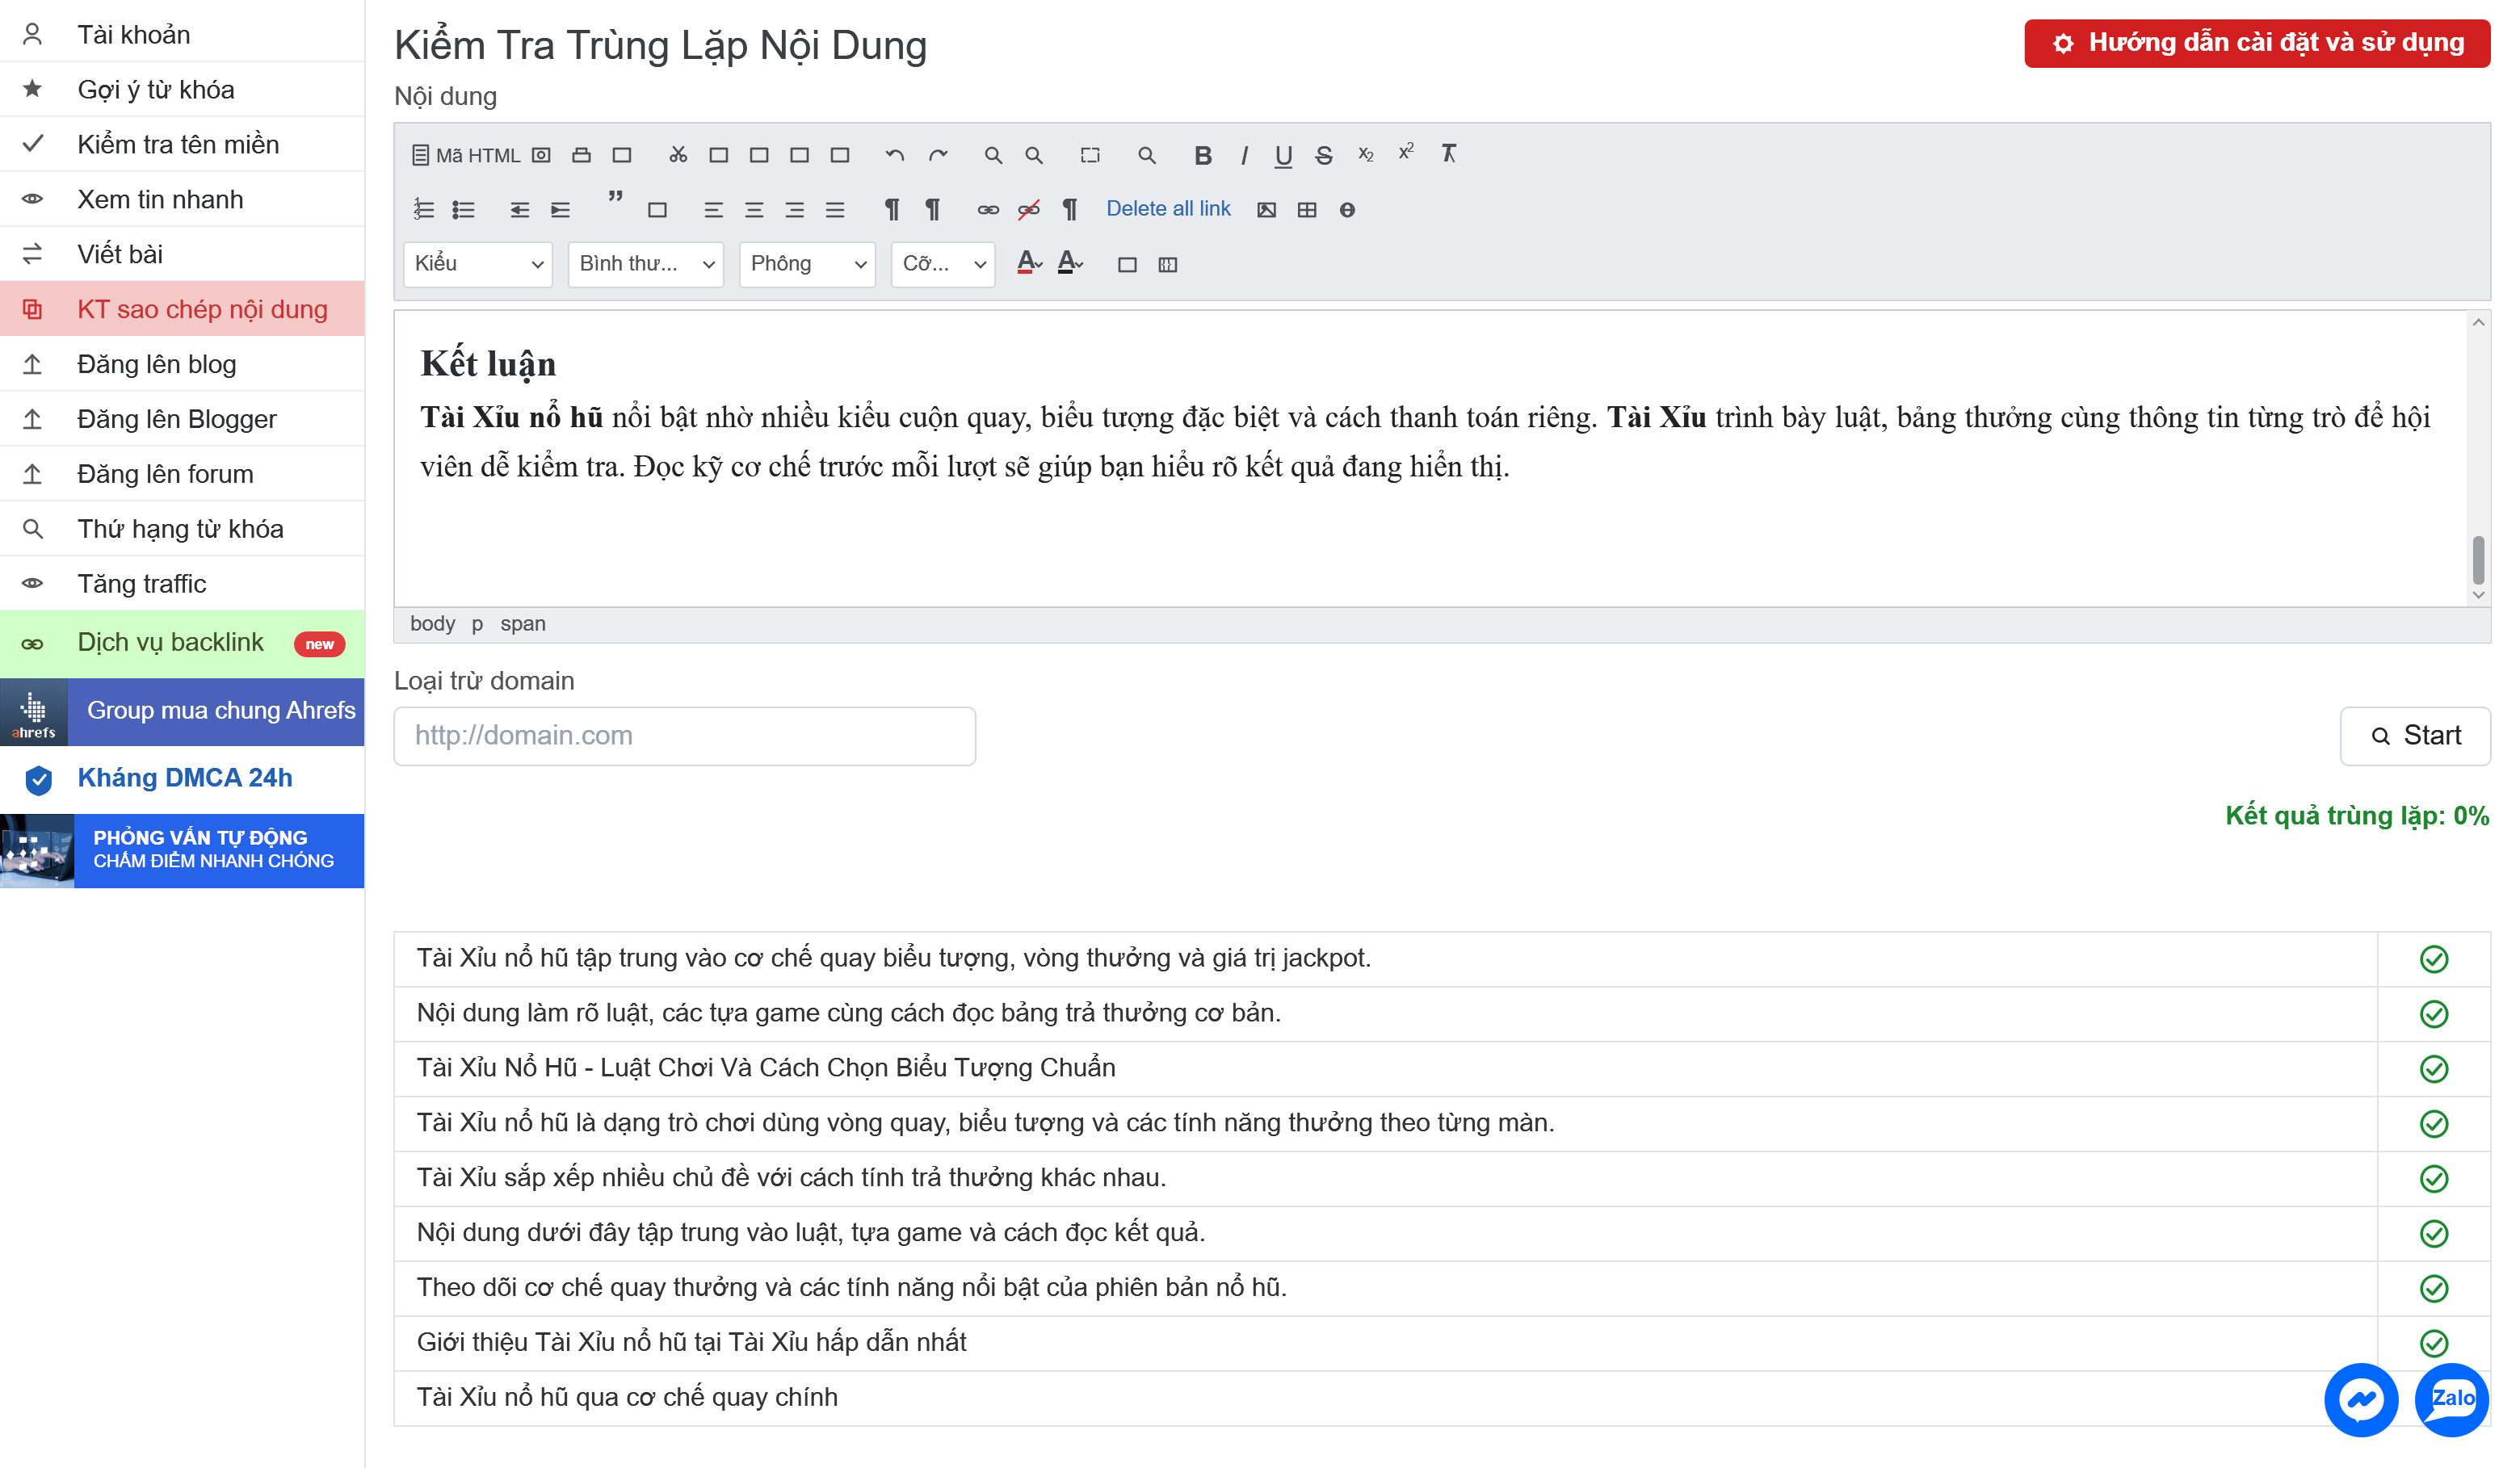Screen dimensions: 2520x1468
Task: Open Tăng traffic in the sidebar
Action: 182,584
